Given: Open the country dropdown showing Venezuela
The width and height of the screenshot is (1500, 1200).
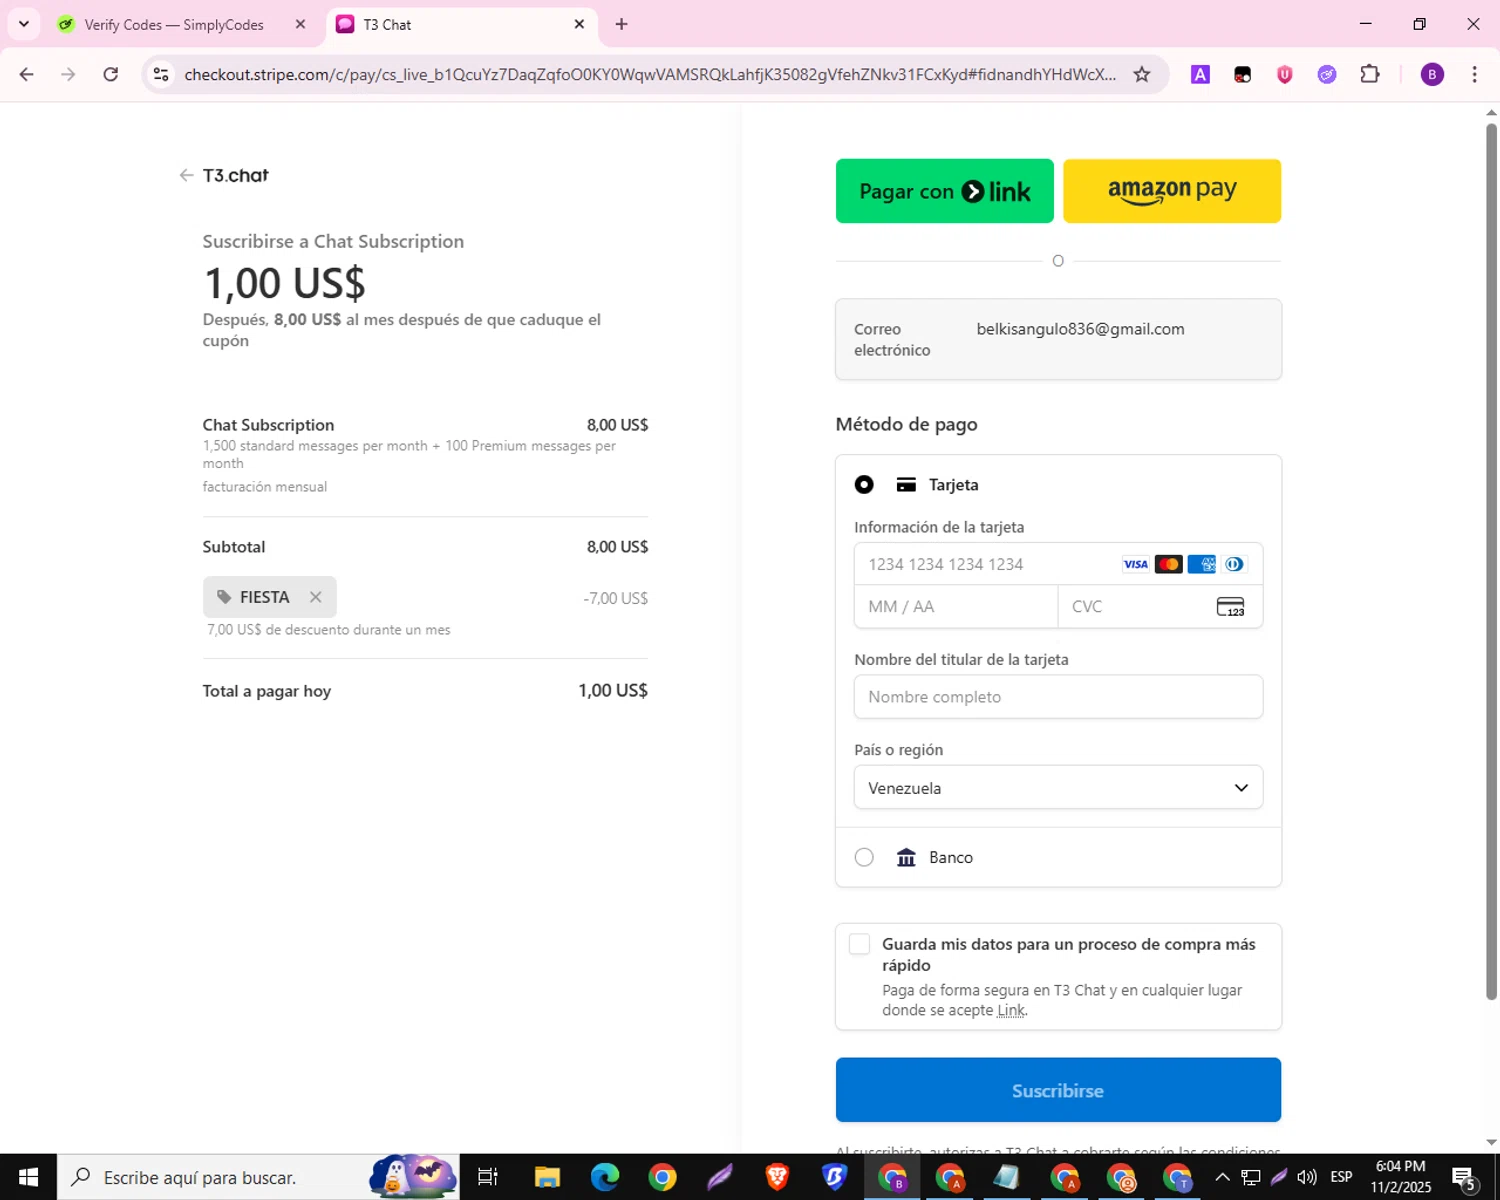Looking at the screenshot, I should pyautogui.click(x=1058, y=788).
